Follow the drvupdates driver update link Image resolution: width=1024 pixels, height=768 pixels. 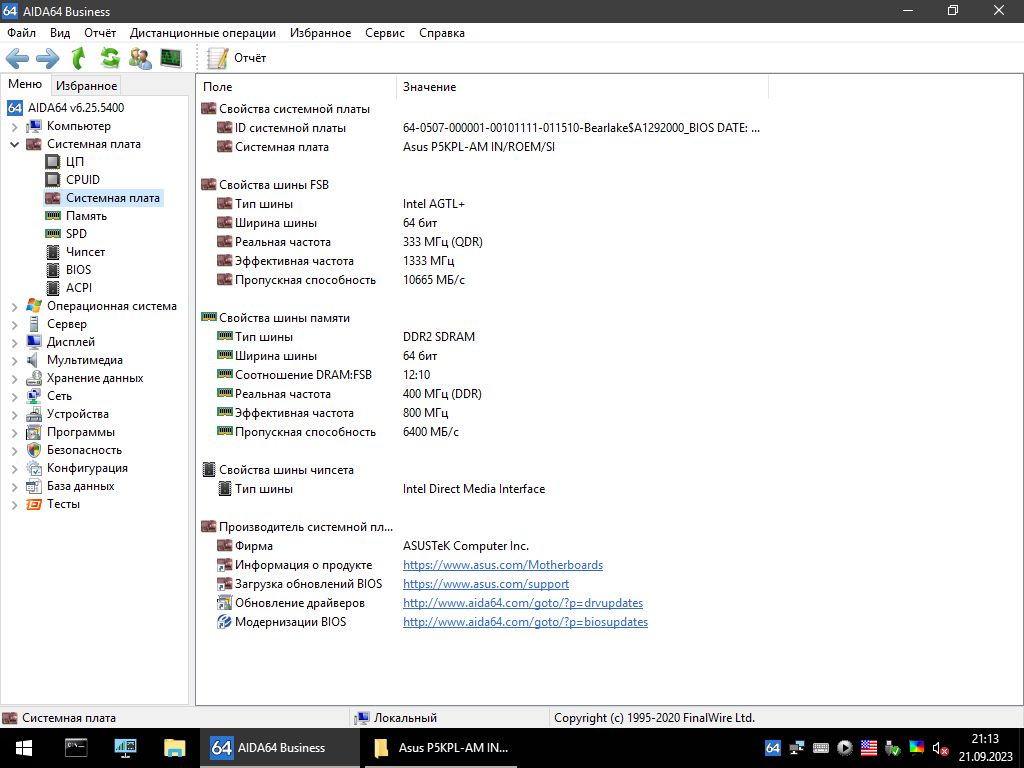pyautogui.click(x=523, y=603)
